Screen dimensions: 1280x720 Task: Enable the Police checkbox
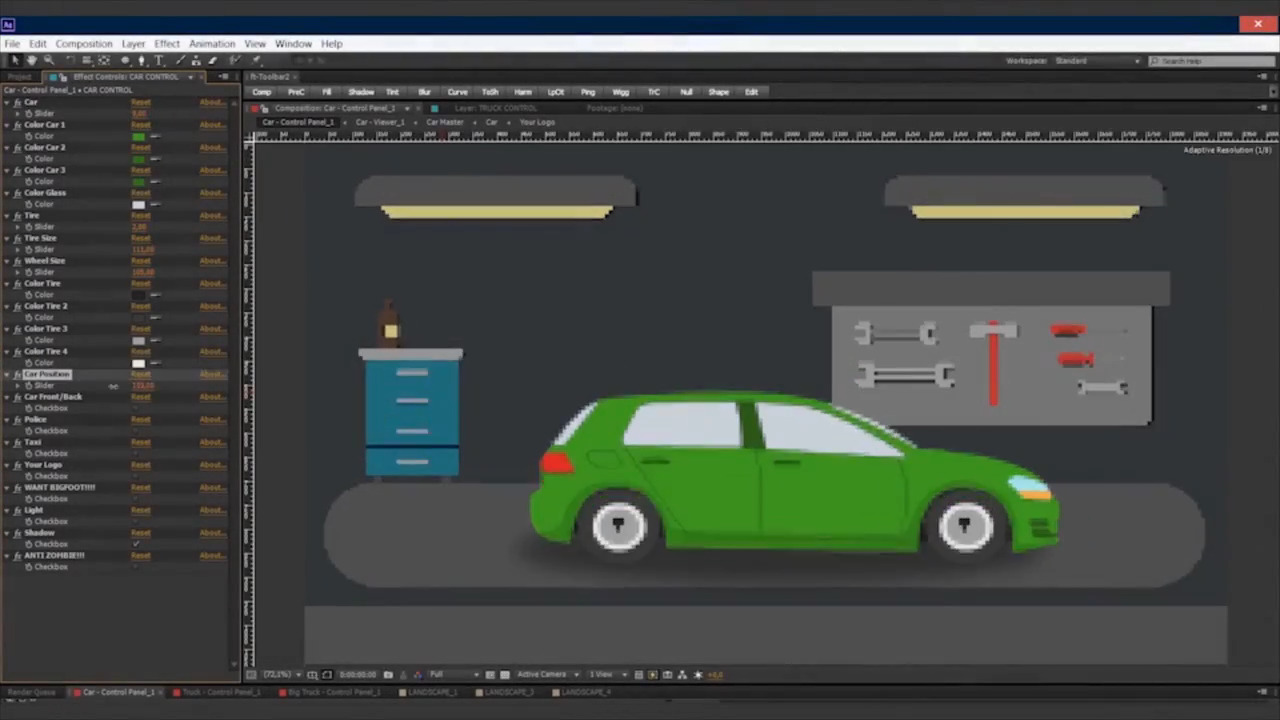(x=138, y=431)
